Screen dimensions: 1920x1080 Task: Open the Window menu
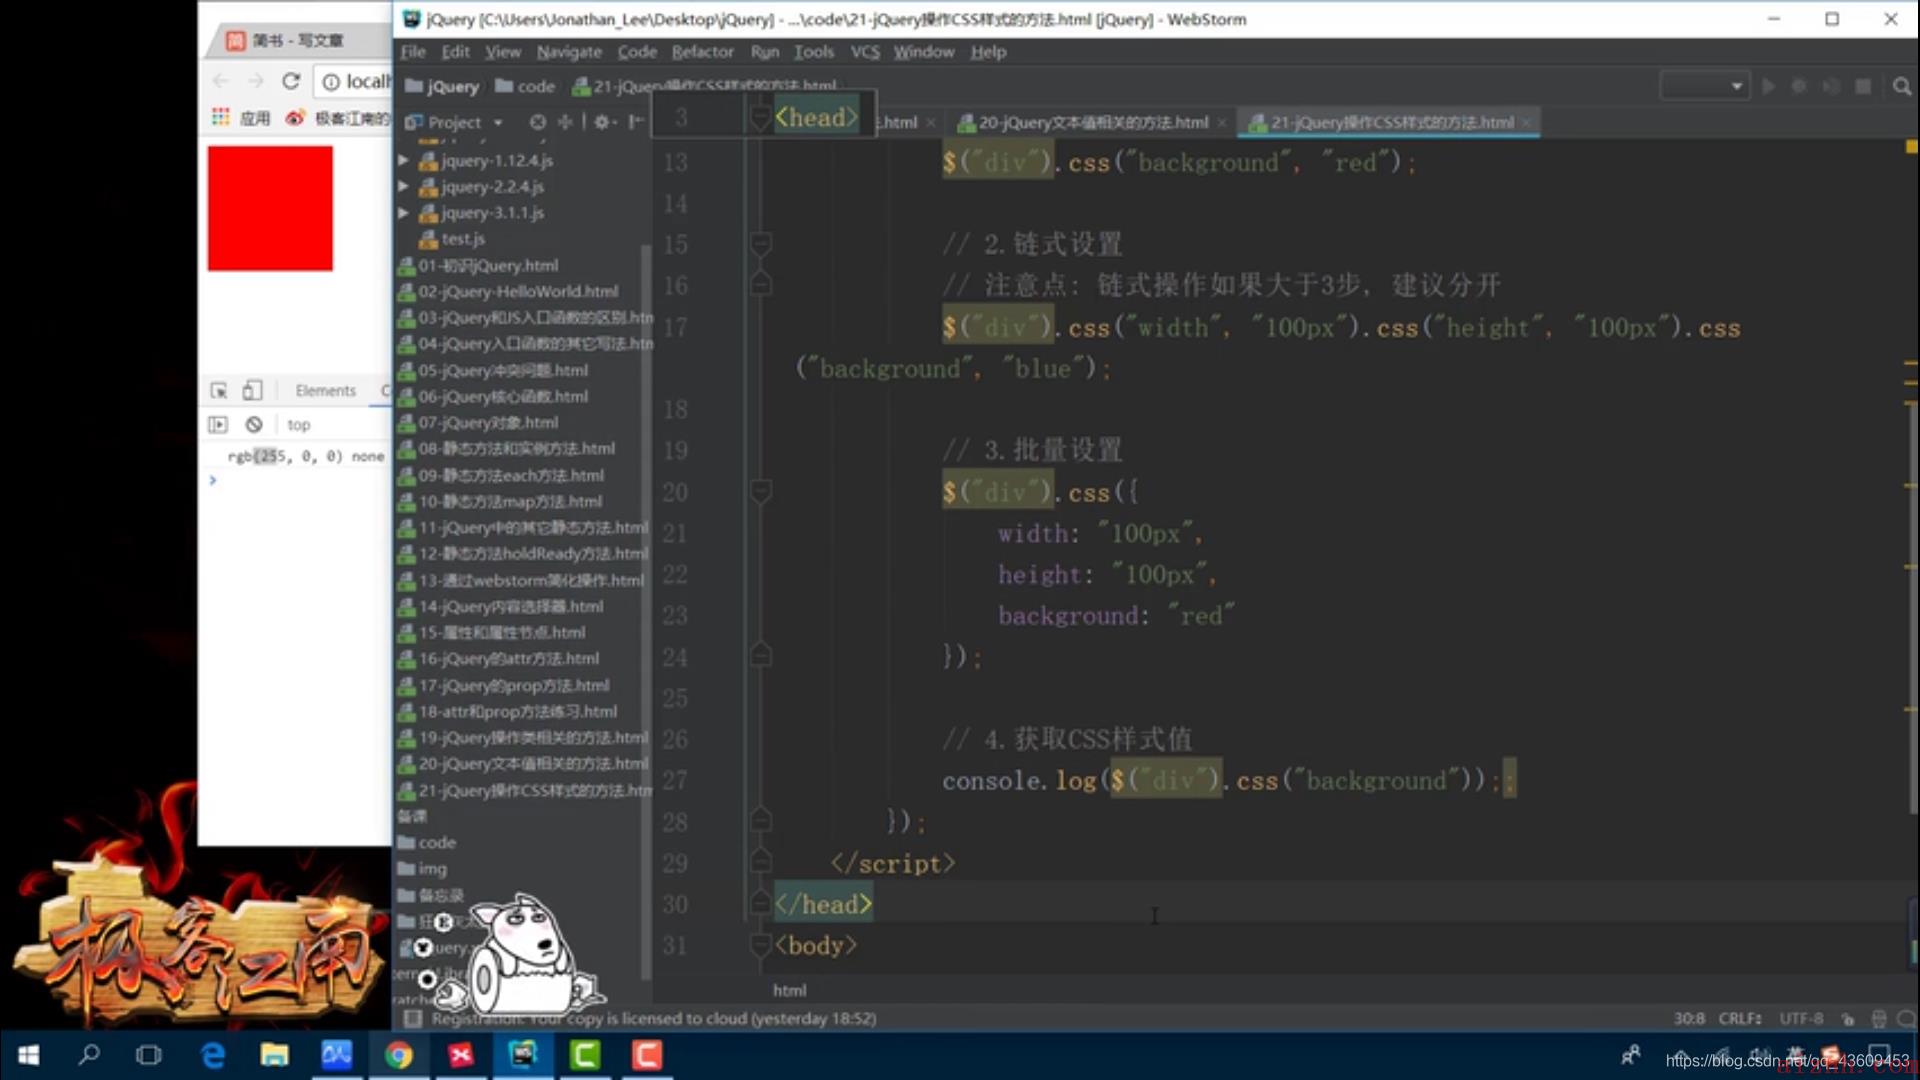923,51
